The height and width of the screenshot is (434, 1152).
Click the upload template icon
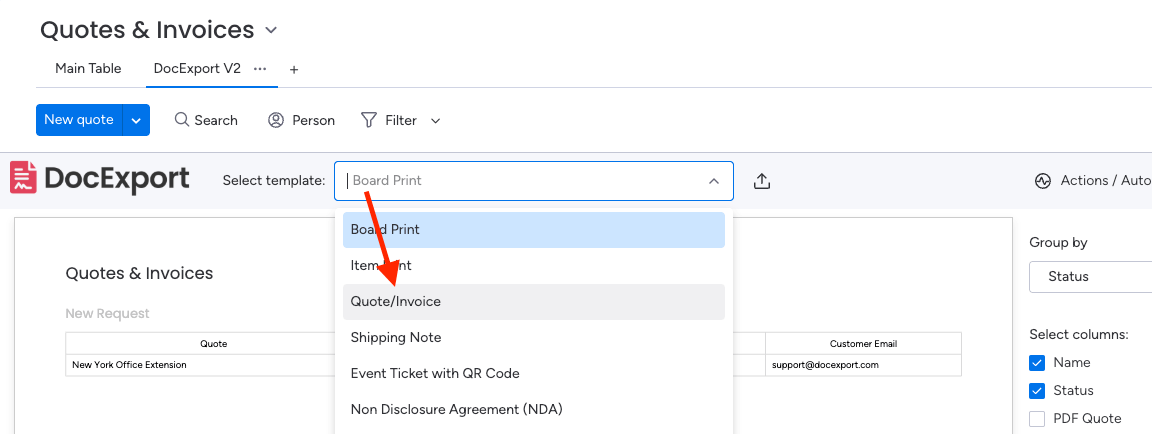coord(762,181)
